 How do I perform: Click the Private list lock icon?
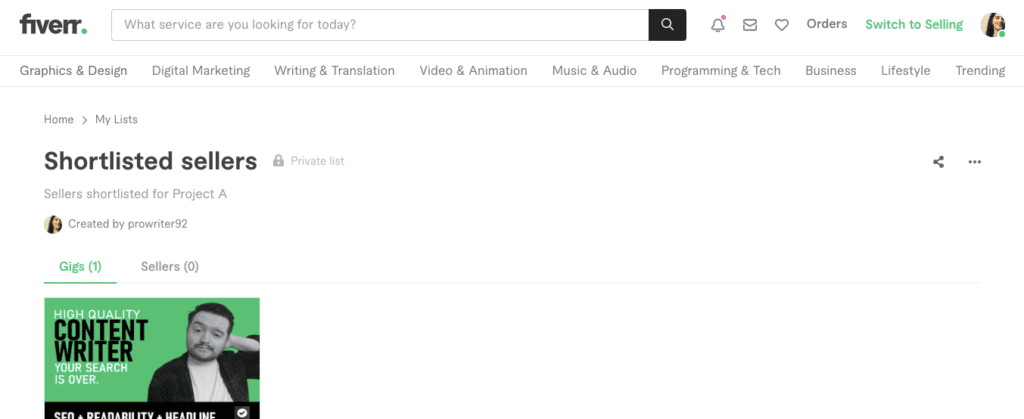tap(278, 161)
